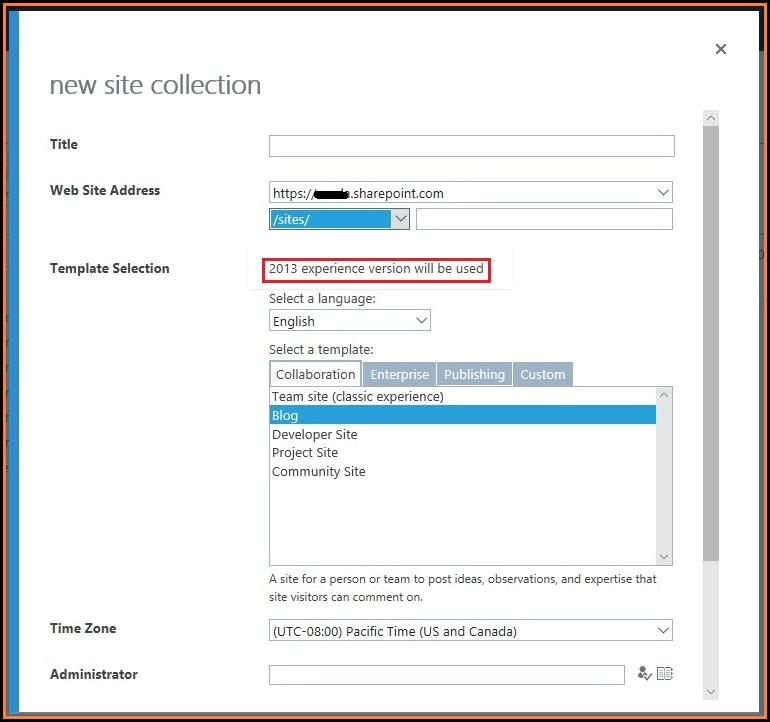Screen dimensions: 770x722
Task: Open the Browse address book icon
Action: tap(665, 674)
